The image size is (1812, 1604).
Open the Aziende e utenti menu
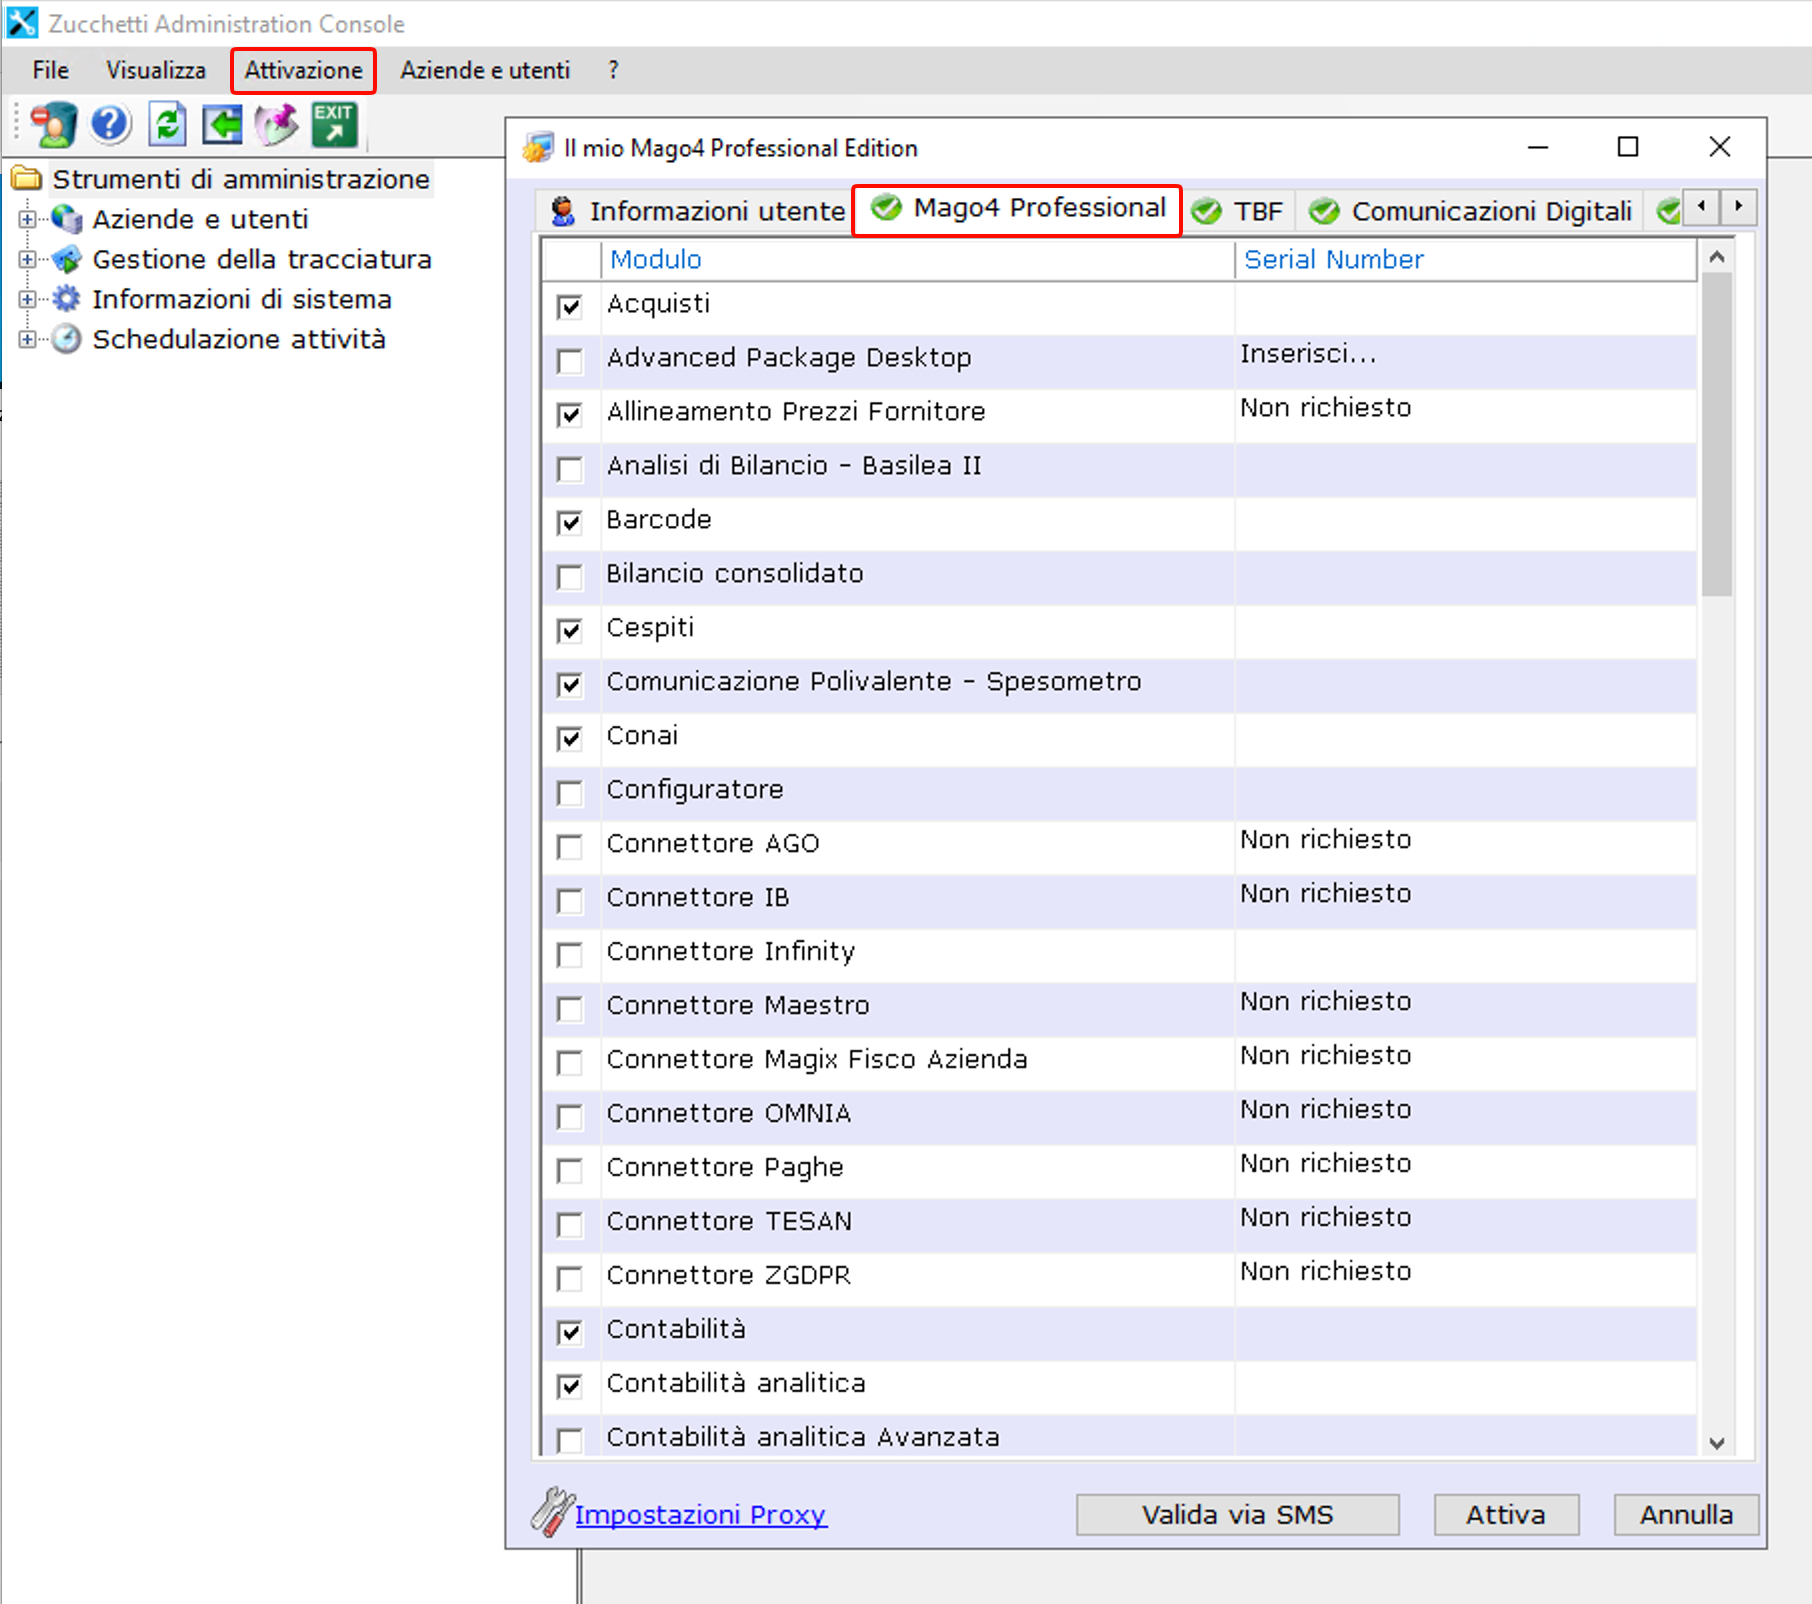[x=485, y=70]
